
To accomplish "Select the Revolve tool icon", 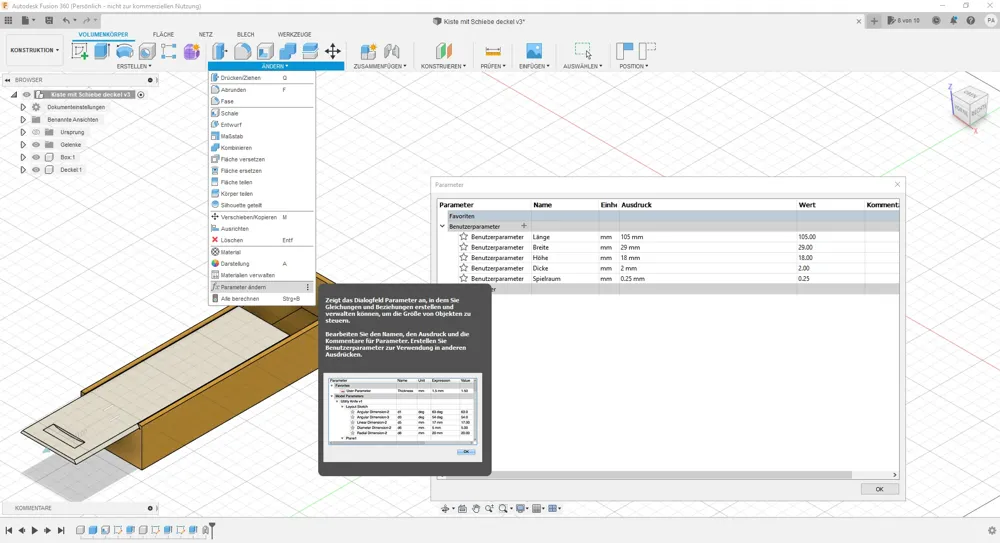I will click(x=124, y=51).
